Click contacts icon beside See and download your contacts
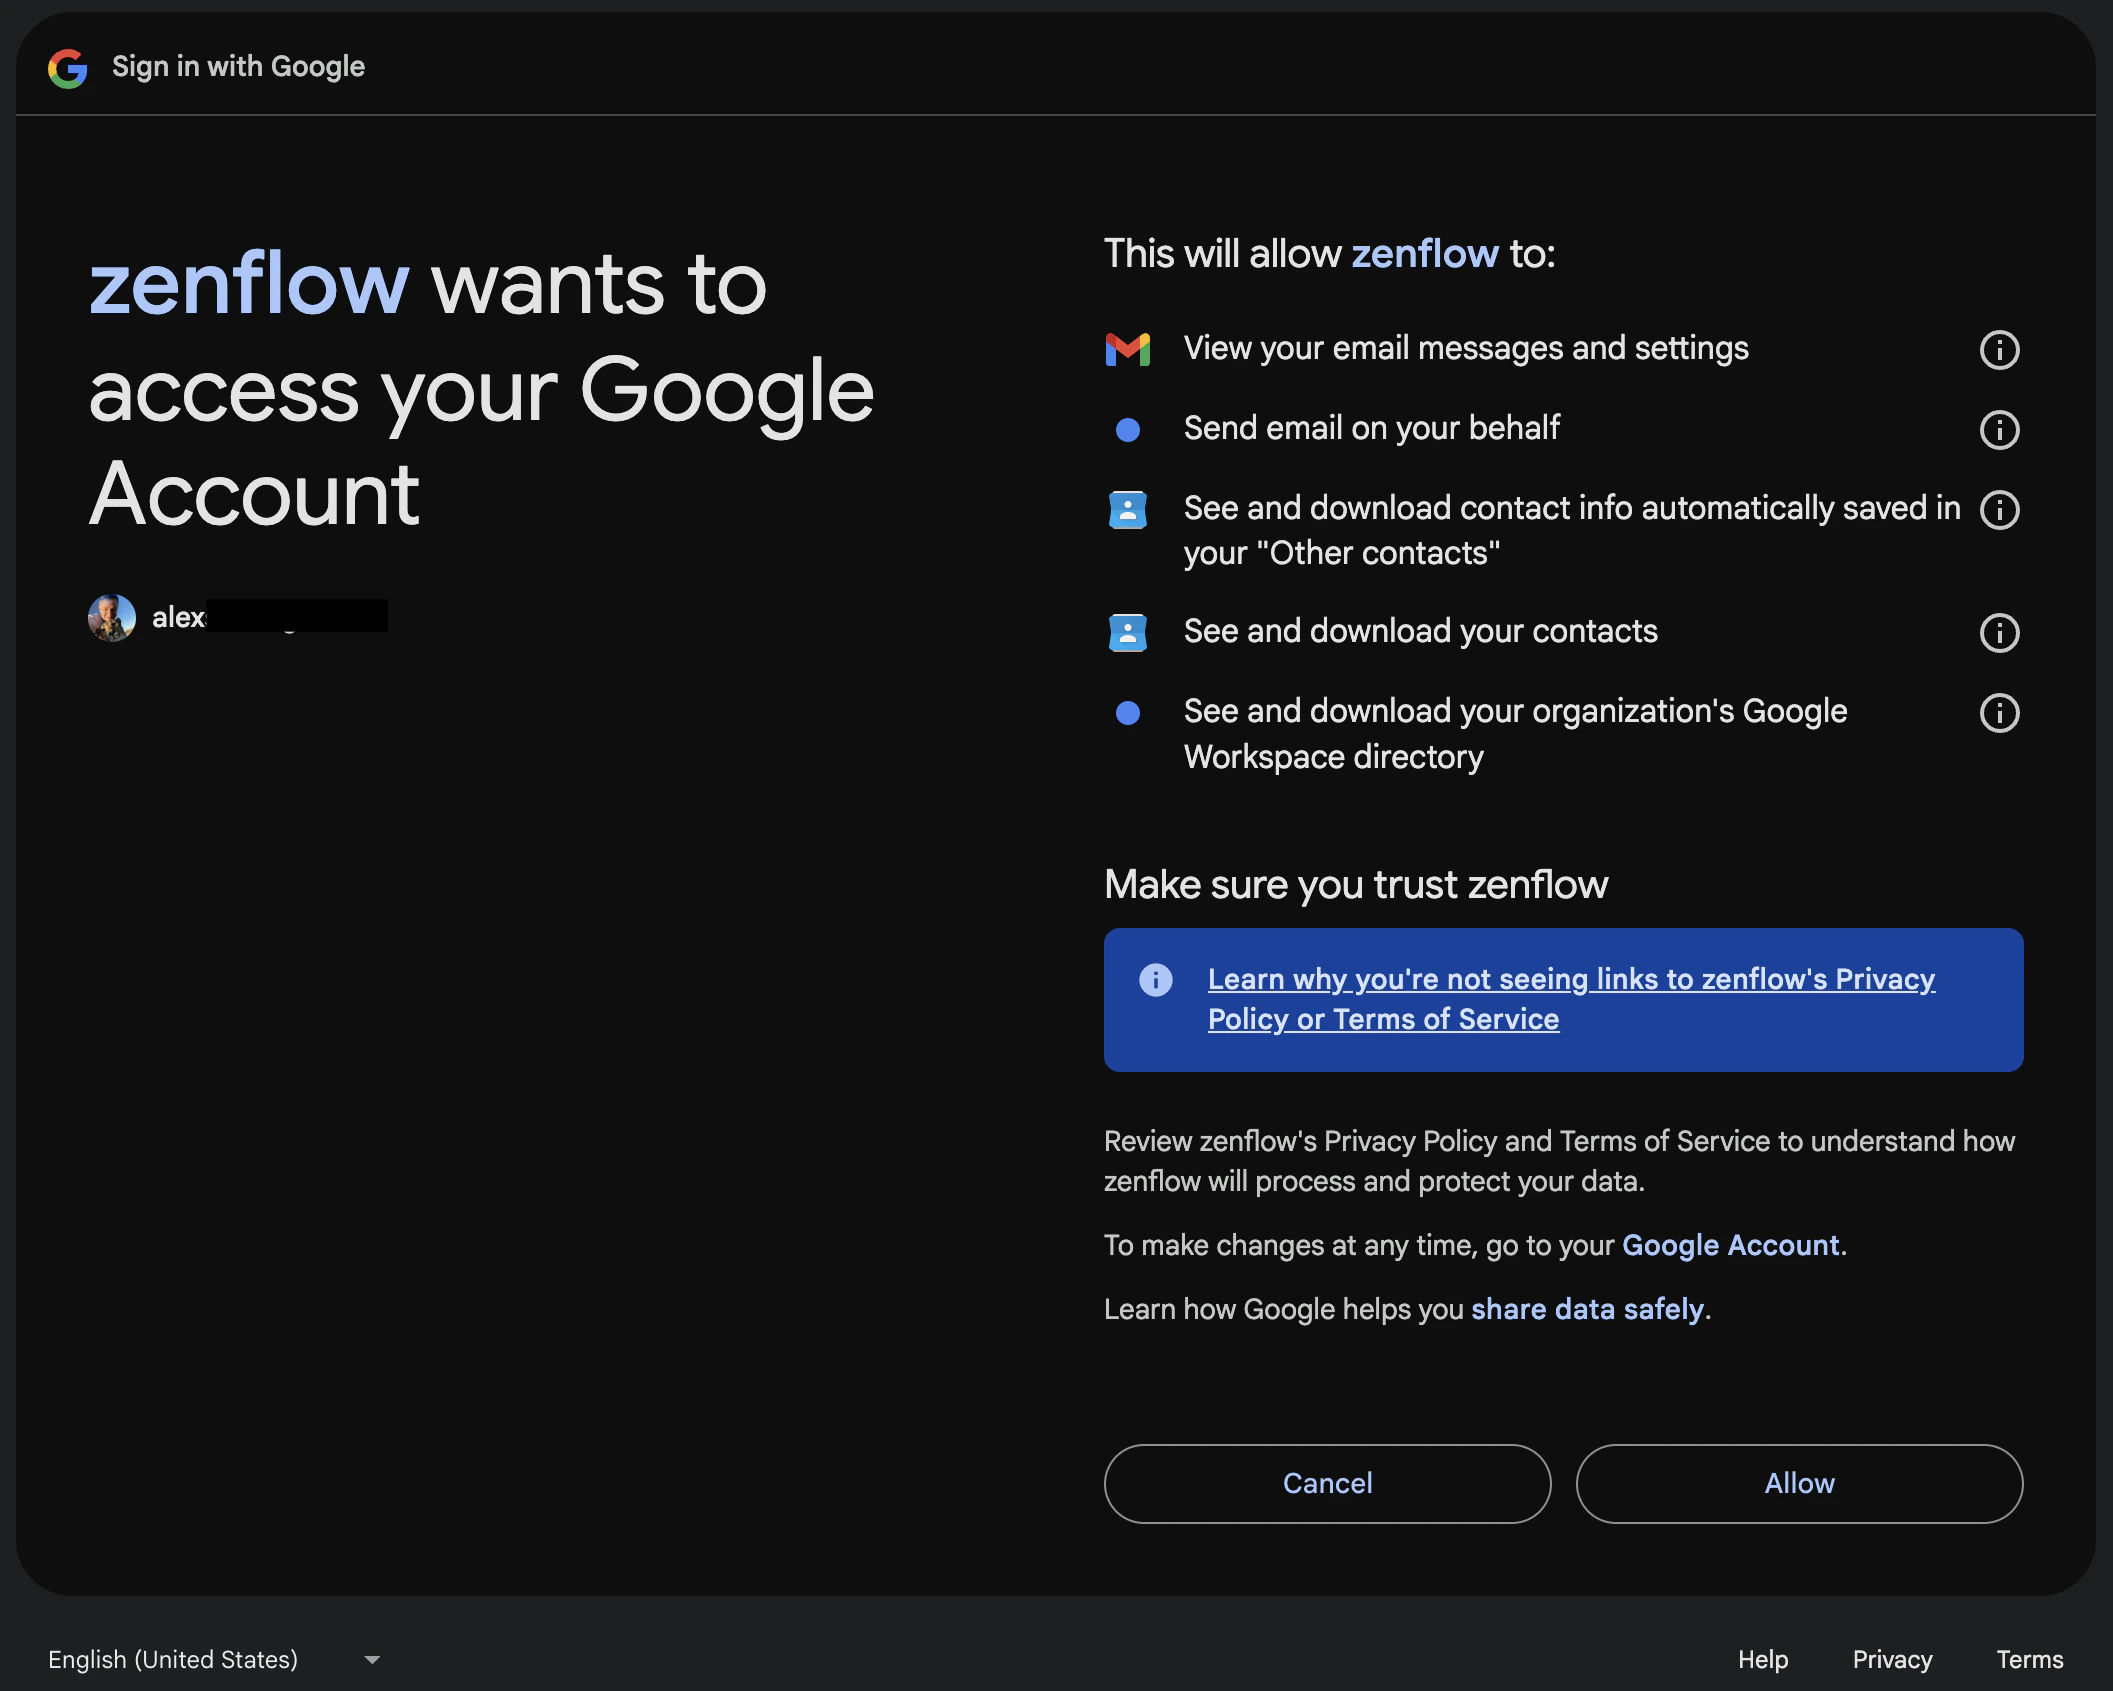The image size is (2113, 1691). click(x=1127, y=633)
